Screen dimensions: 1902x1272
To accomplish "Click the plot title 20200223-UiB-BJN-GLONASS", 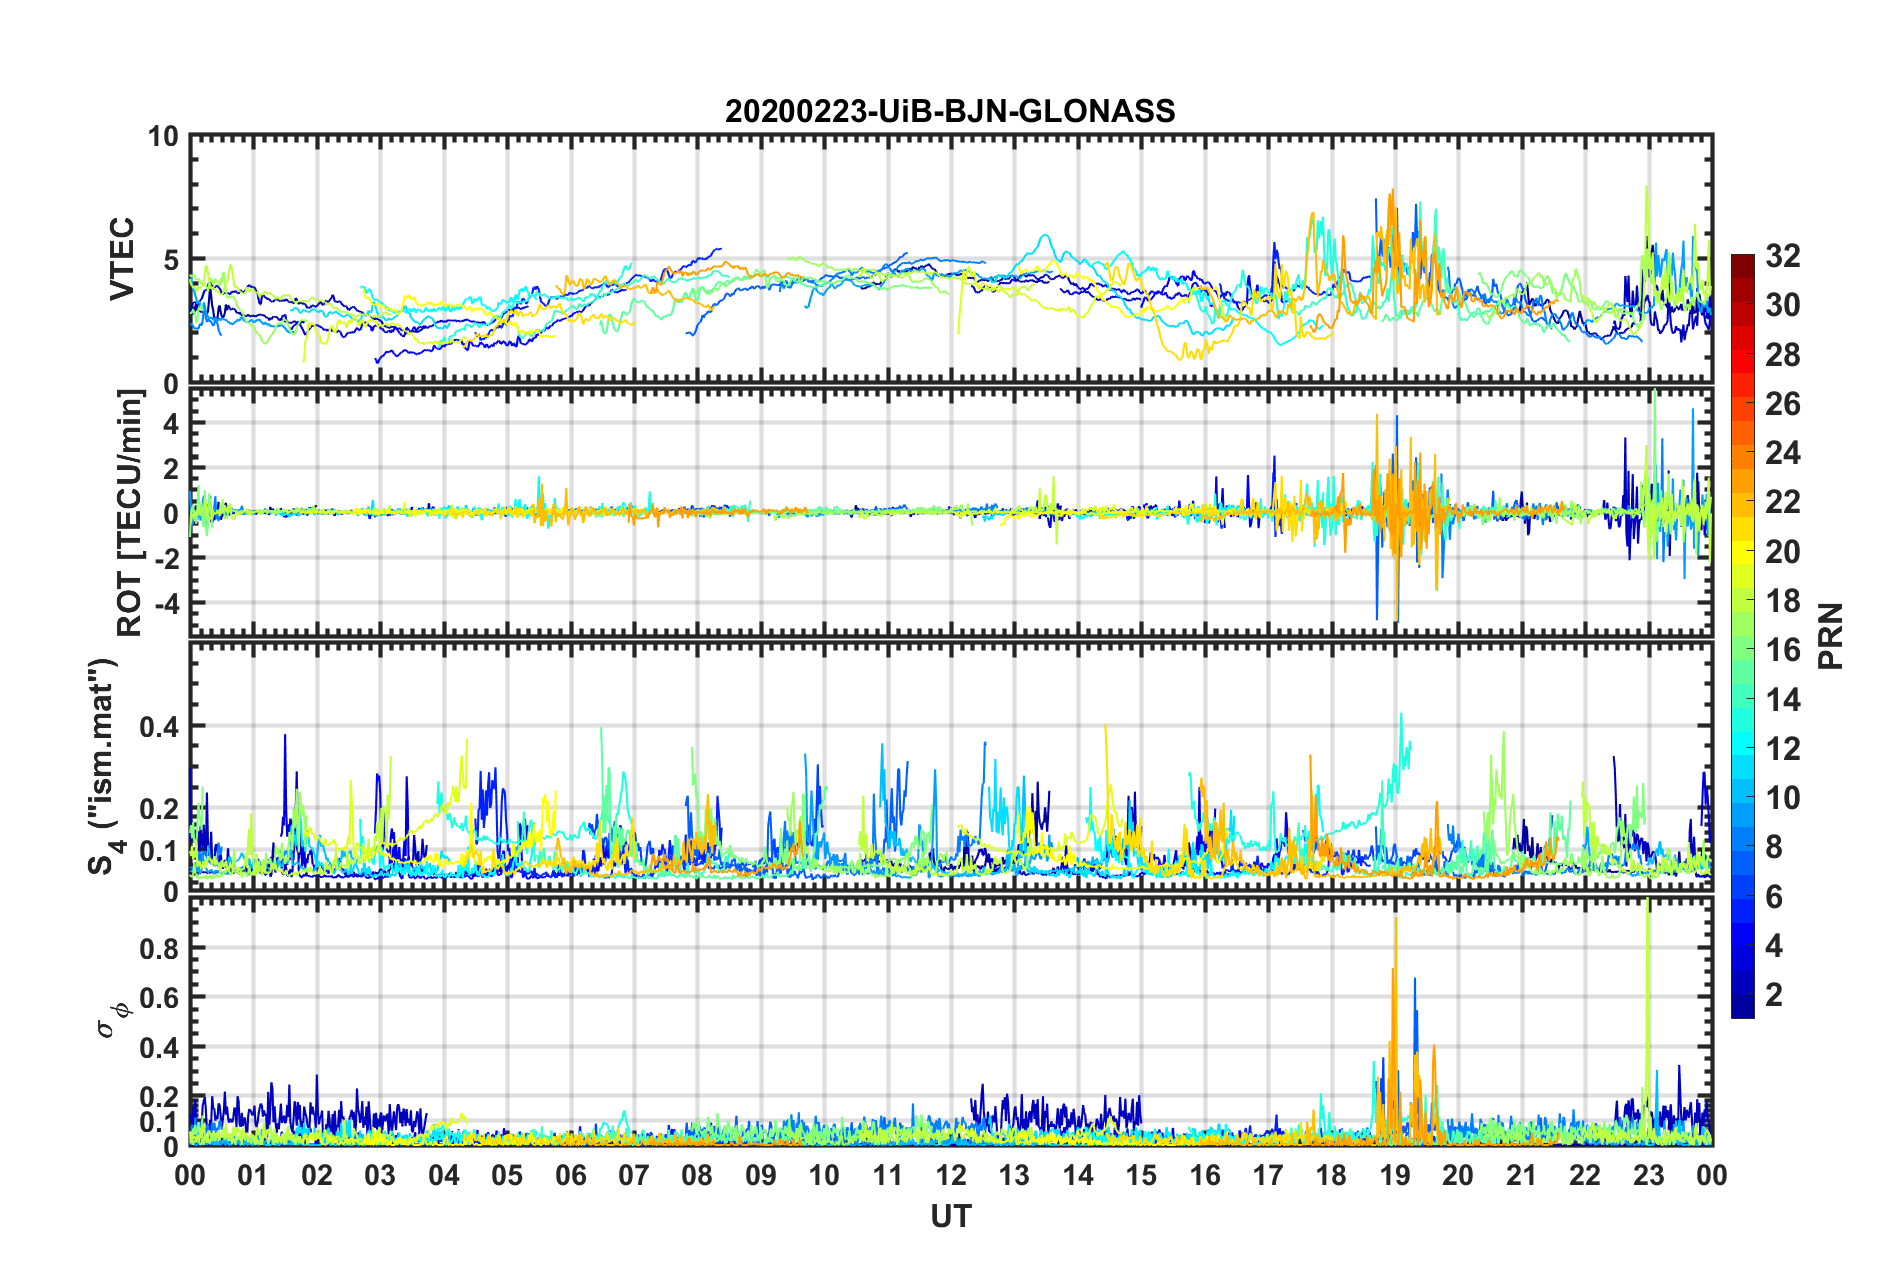I will pyautogui.click(x=950, y=111).
